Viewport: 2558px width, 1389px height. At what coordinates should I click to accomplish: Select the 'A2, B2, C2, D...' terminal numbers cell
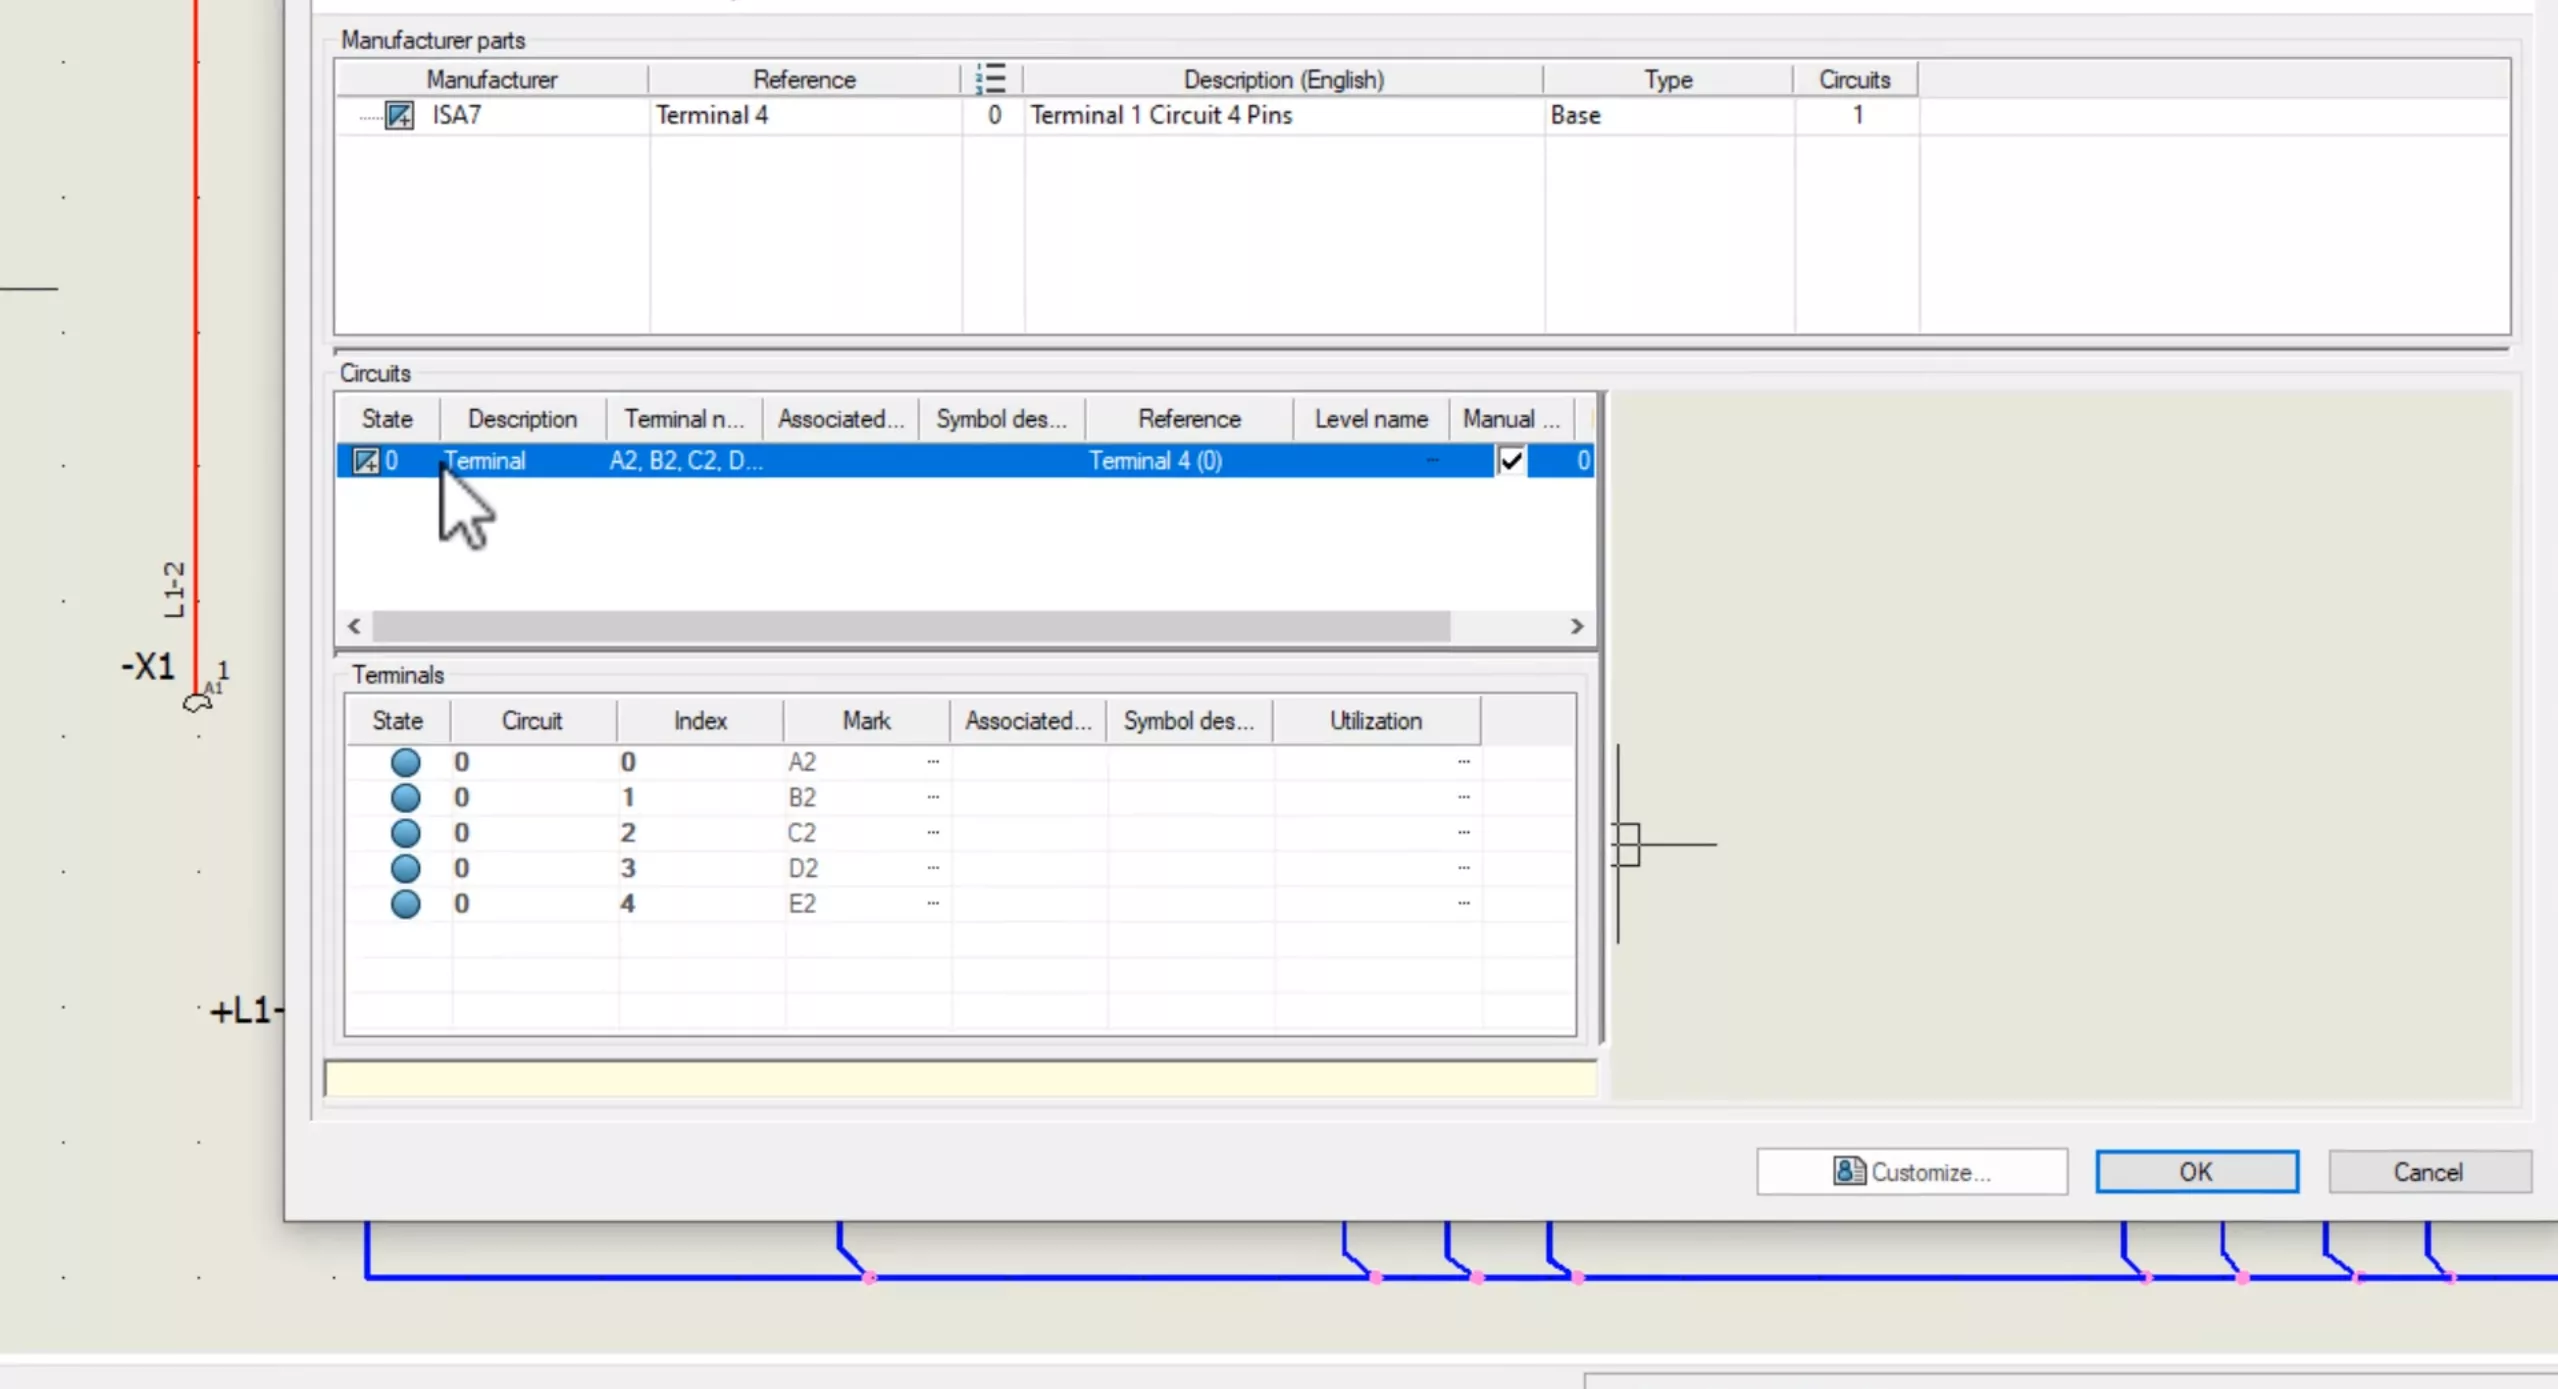click(x=686, y=461)
